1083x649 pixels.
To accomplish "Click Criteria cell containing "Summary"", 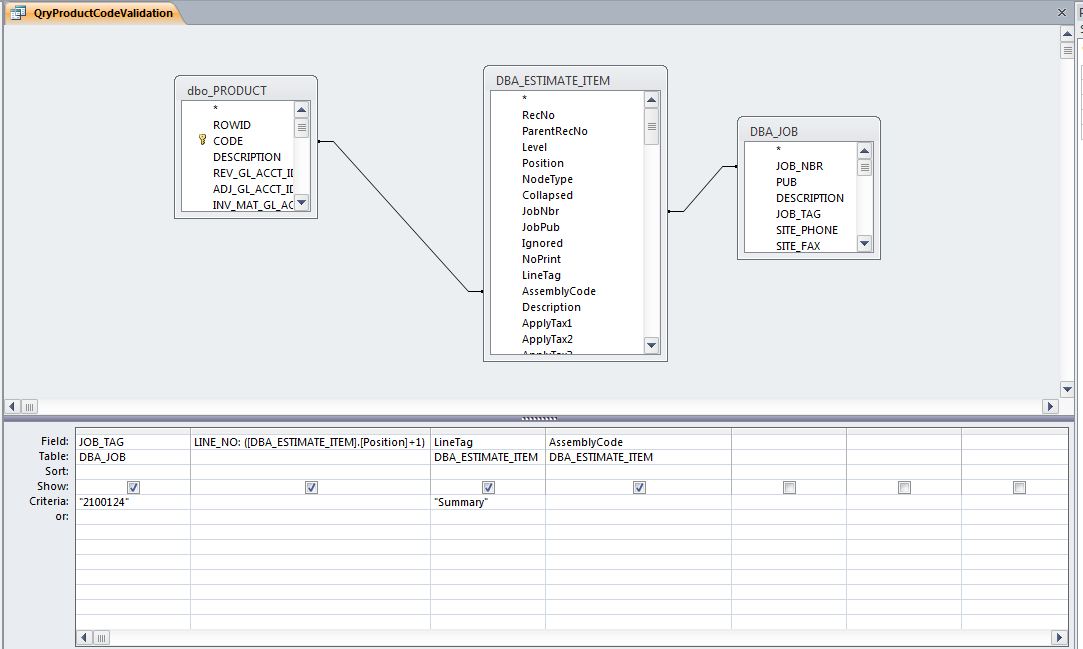I will click(488, 502).
